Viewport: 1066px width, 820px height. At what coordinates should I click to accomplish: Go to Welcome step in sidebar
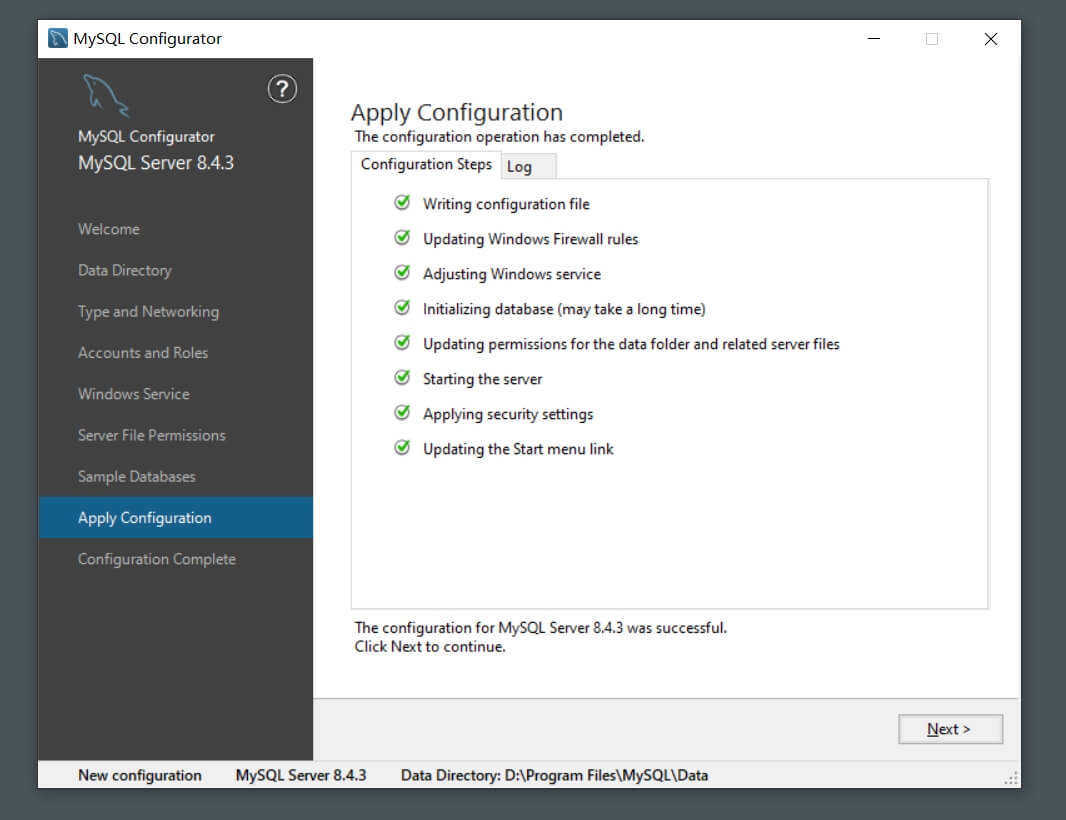[x=109, y=229]
